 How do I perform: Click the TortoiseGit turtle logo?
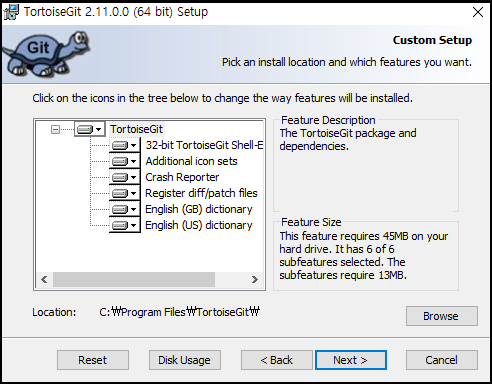point(46,54)
